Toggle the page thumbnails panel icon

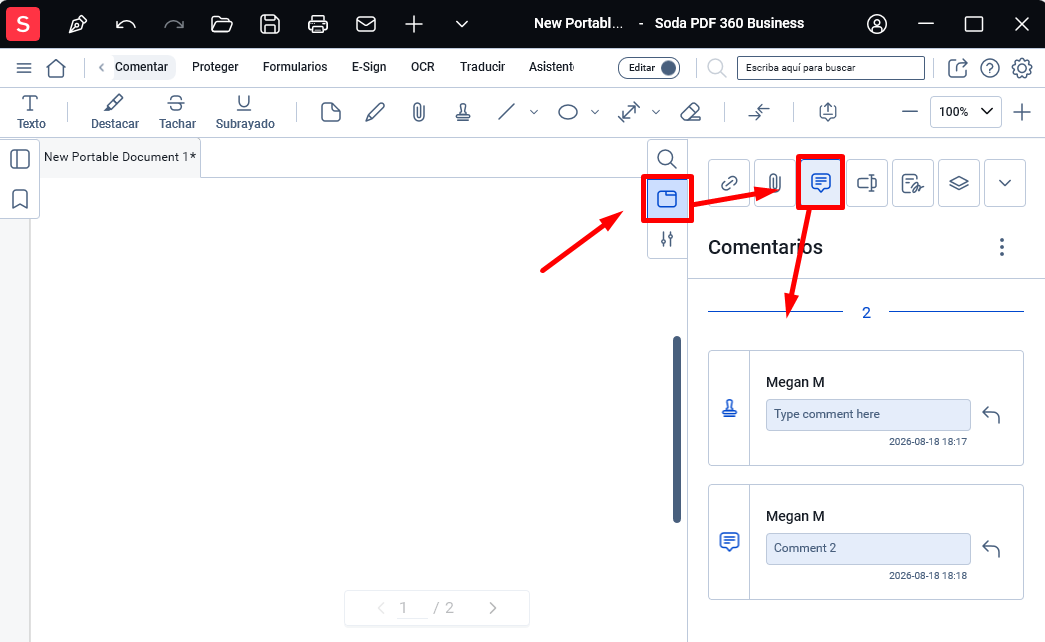pyautogui.click(x=20, y=159)
